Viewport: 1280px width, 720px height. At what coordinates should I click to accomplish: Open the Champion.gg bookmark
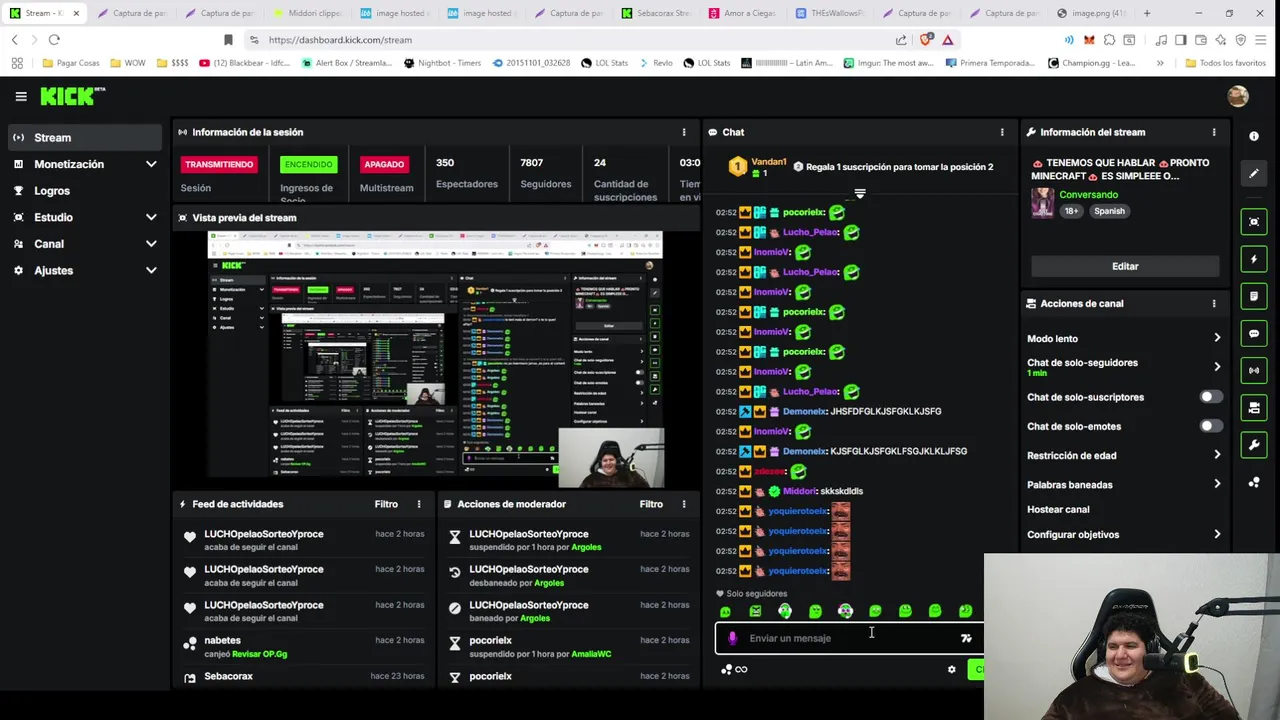(x=1092, y=63)
